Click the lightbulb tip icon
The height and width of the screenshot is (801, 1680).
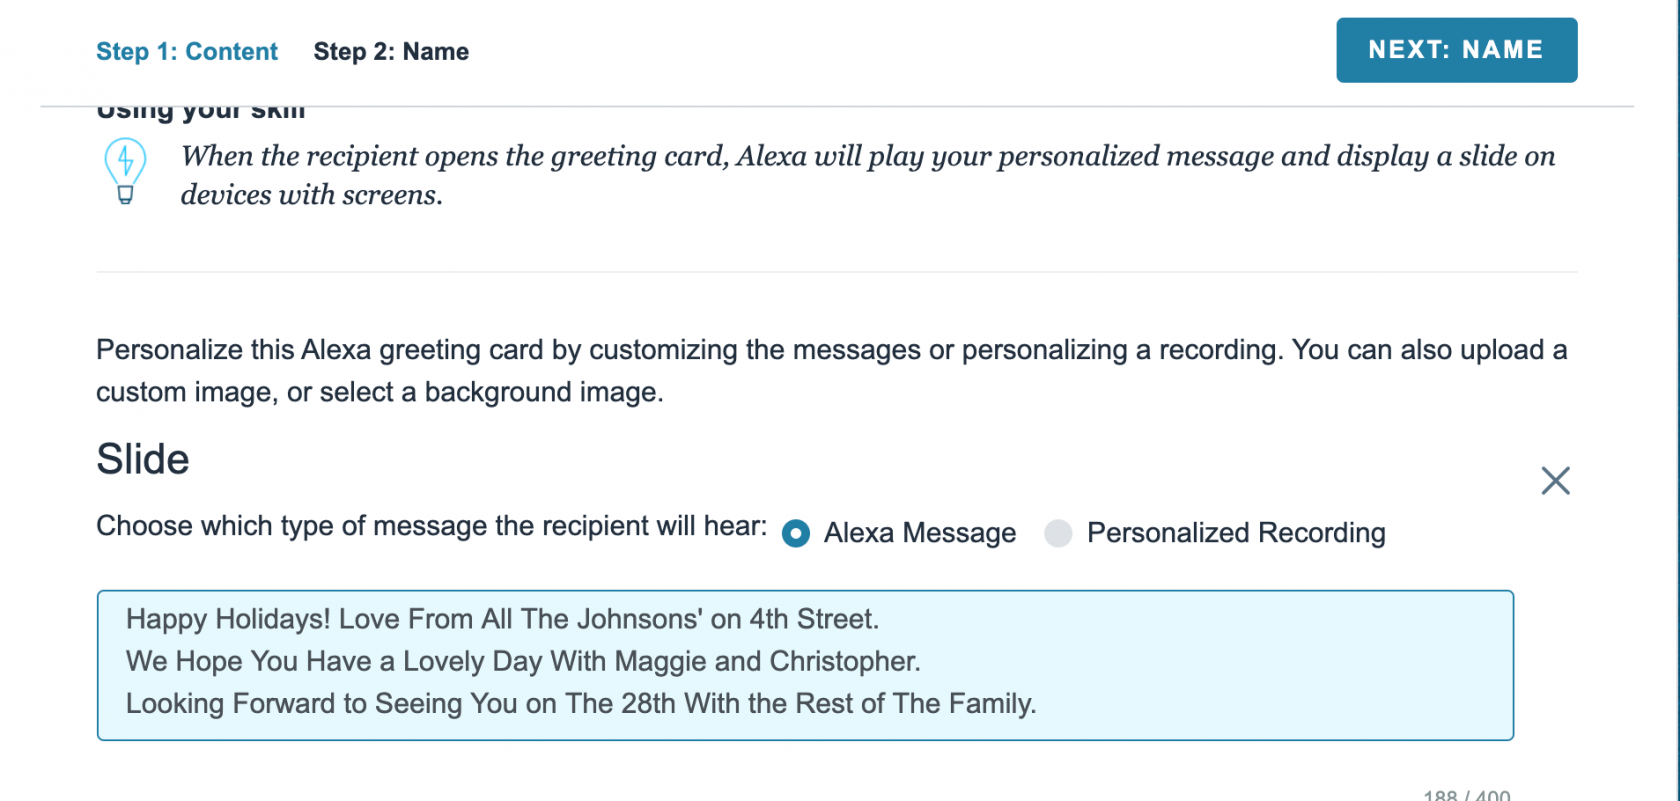tap(125, 170)
